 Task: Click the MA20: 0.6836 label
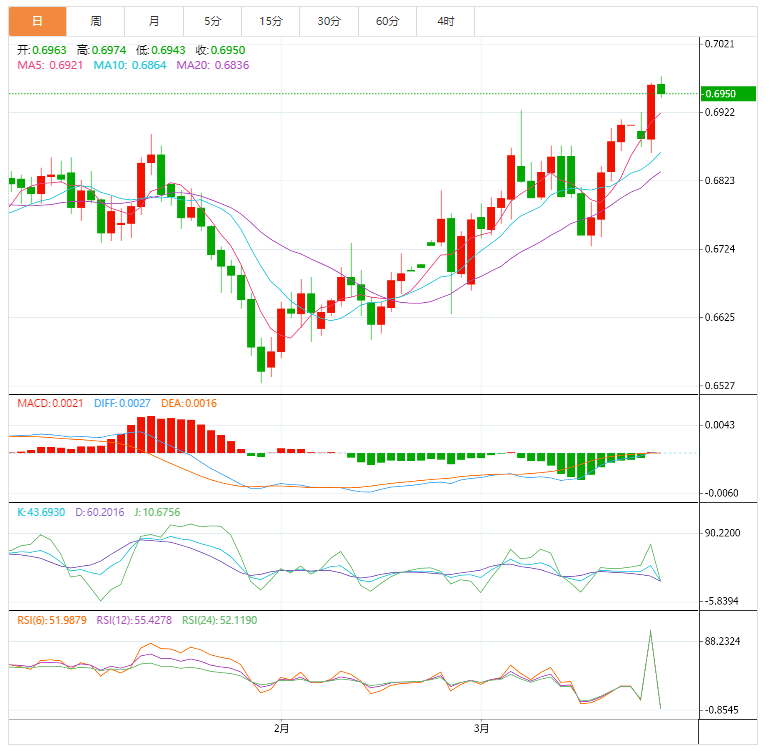pyautogui.click(x=213, y=65)
